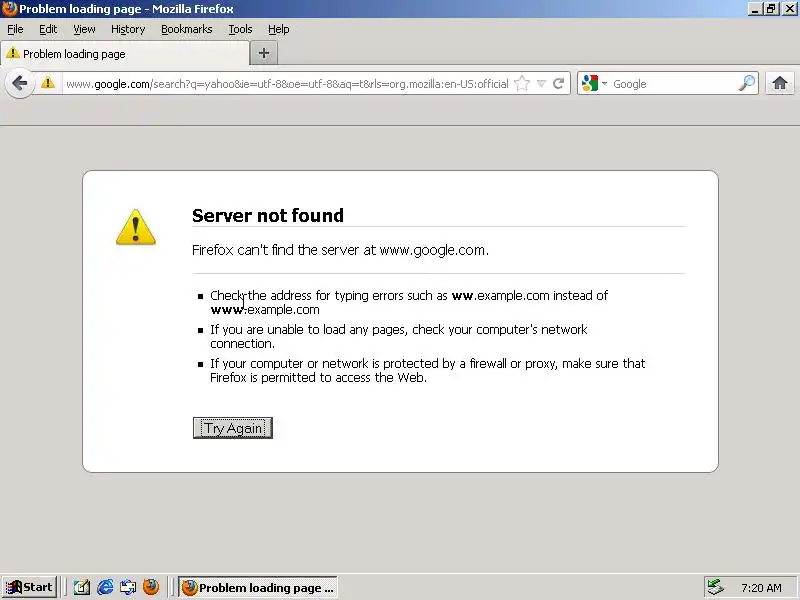Click the Firefox icon in the title bar
800x600 pixels.
click(x=9, y=9)
